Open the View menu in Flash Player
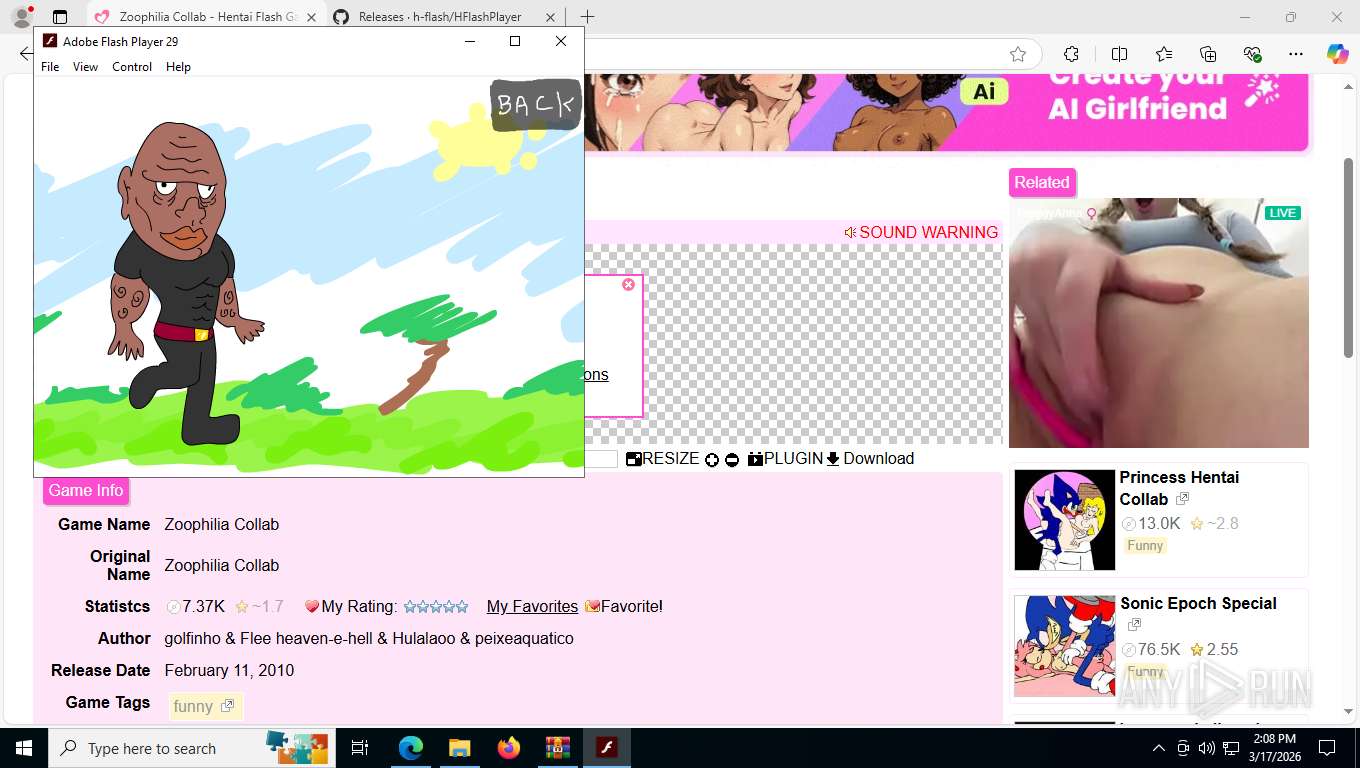This screenshot has height=768, width=1360. point(85,67)
